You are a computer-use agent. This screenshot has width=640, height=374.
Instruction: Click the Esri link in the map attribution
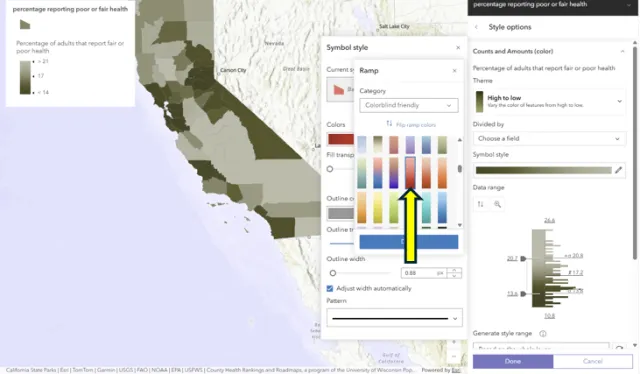coord(456,370)
